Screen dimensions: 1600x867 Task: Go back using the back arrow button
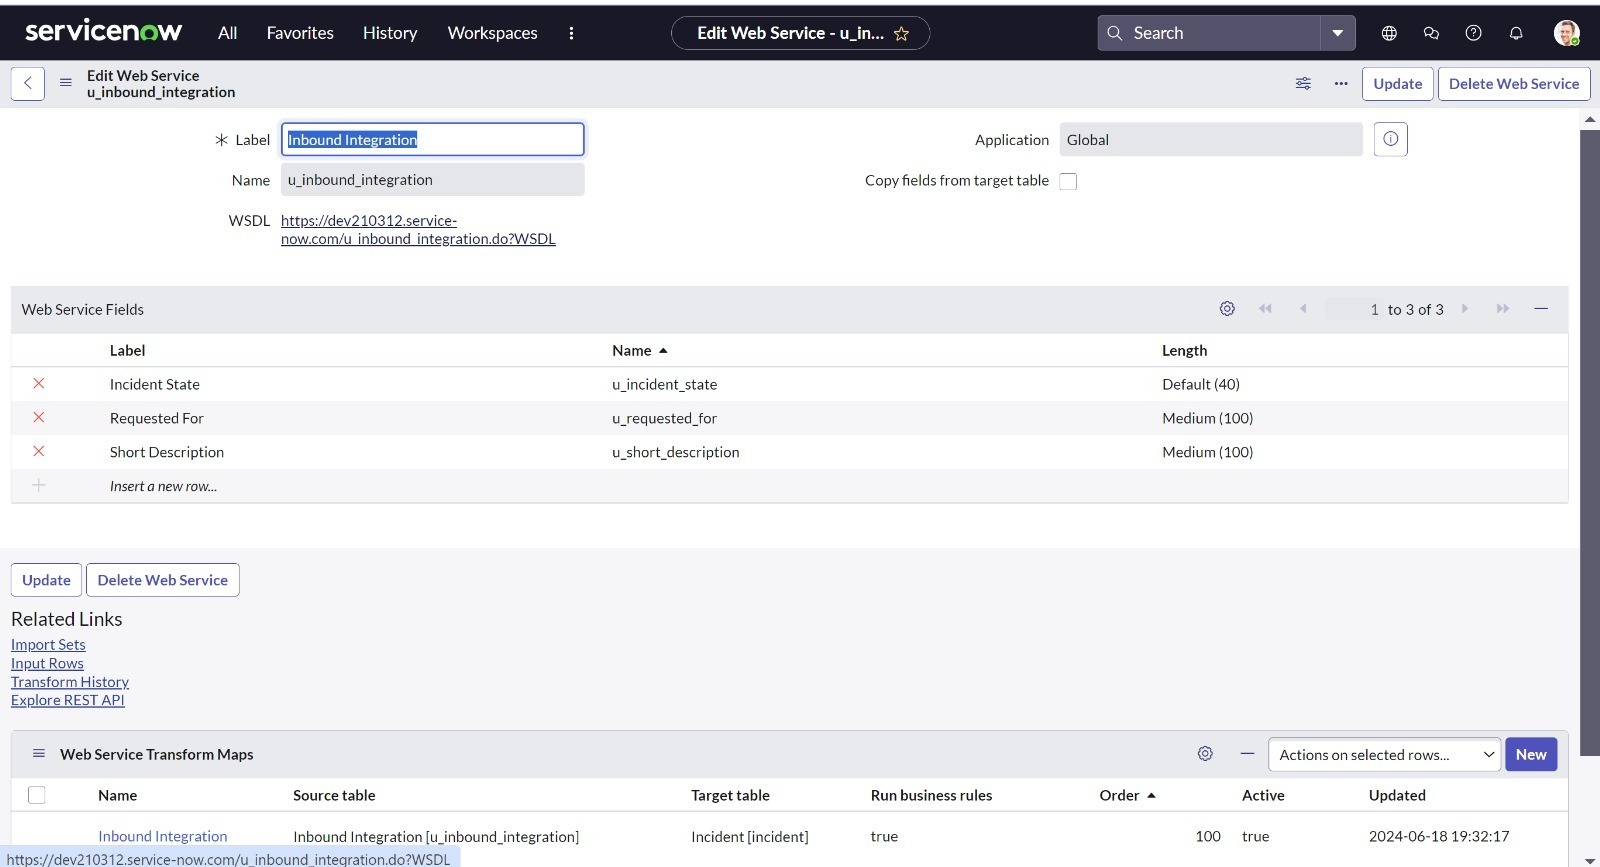28,83
